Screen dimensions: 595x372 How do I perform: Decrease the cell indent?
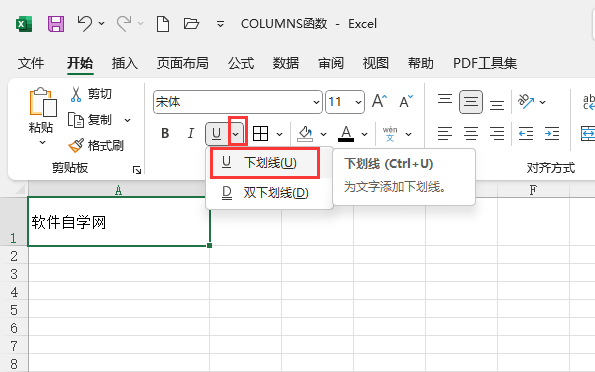[526, 133]
